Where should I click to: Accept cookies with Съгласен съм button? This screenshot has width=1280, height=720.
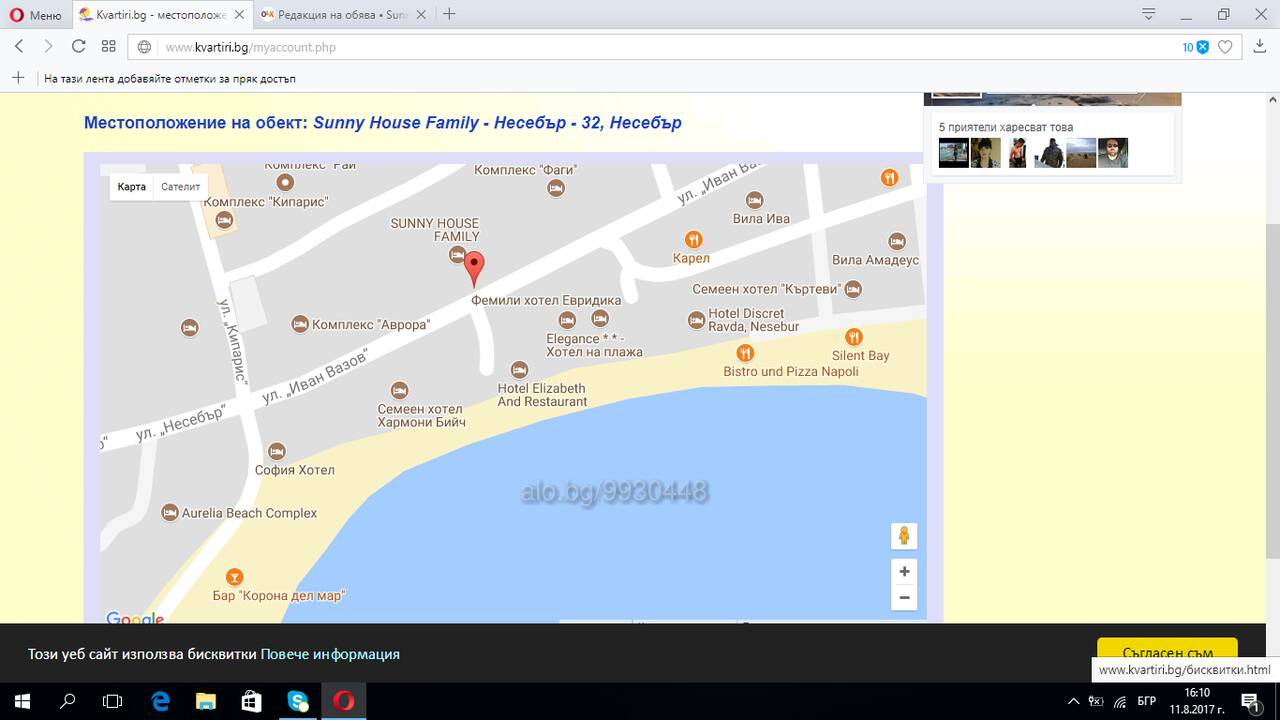pyautogui.click(x=1167, y=651)
